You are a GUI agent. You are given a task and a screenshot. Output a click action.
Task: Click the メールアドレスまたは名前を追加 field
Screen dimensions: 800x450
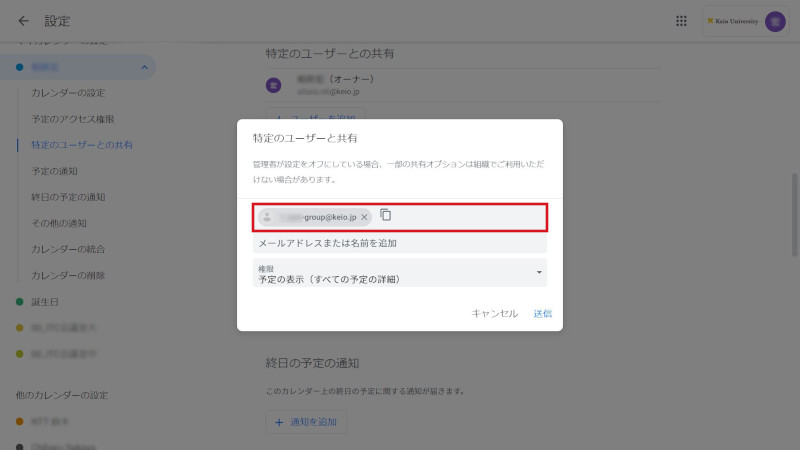click(400, 243)
